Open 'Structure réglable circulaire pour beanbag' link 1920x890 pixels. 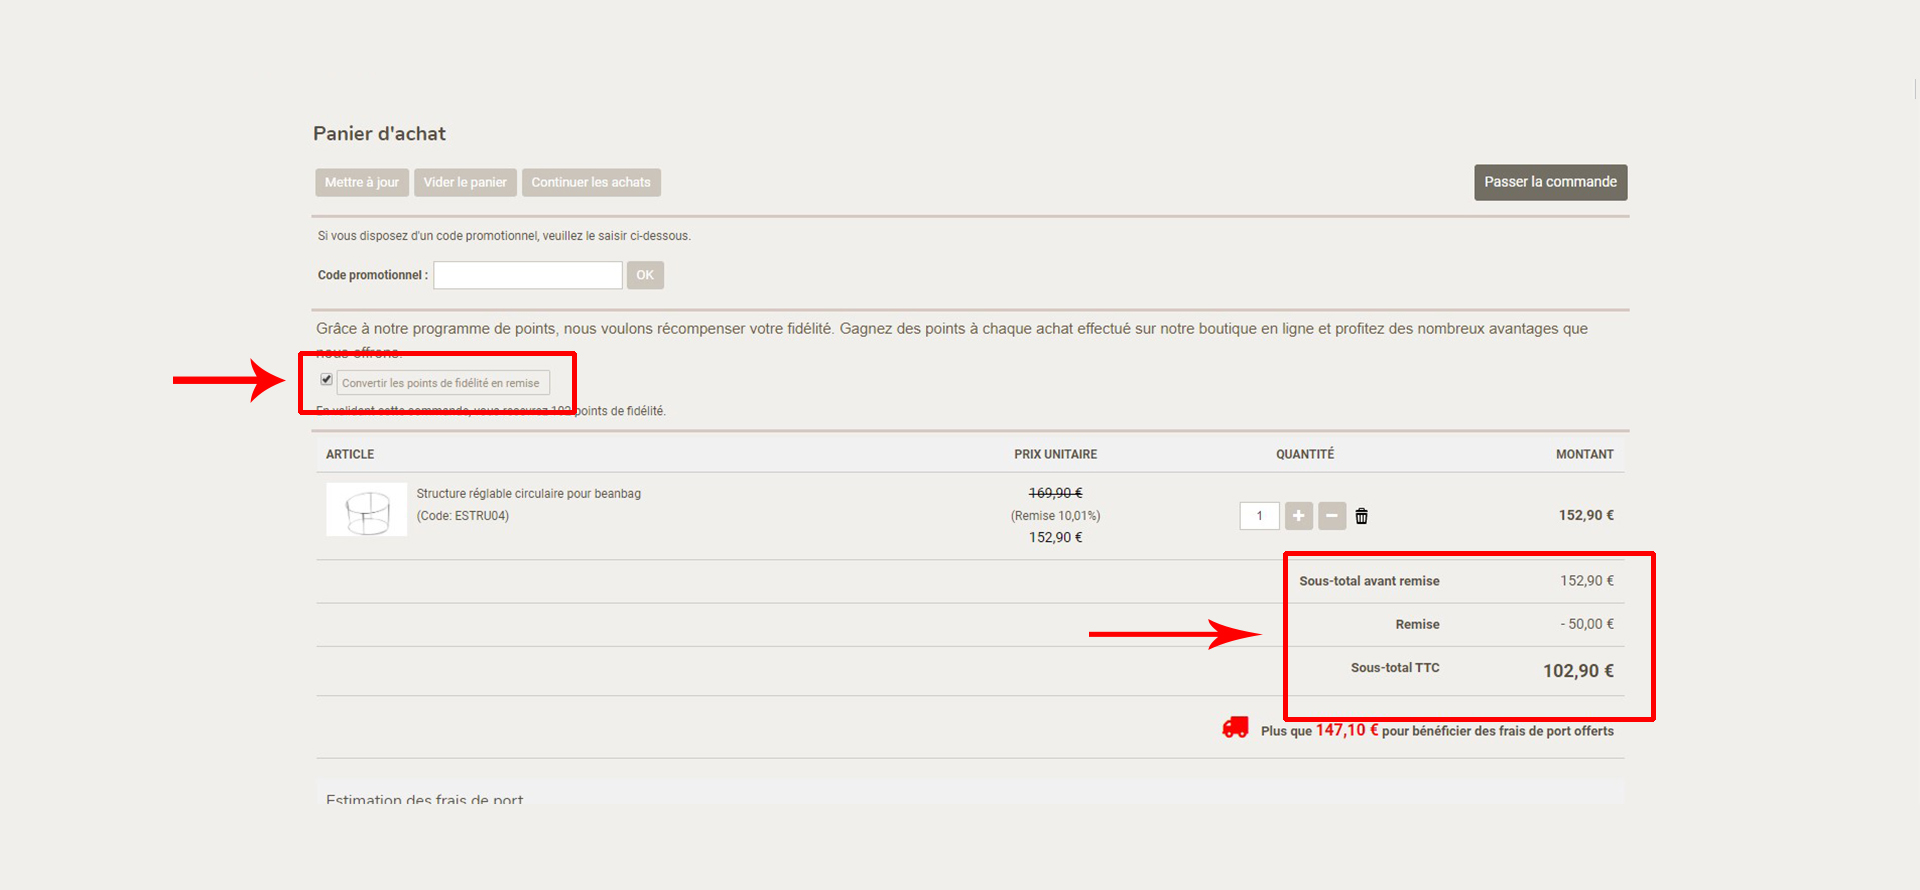coord(528,494)
